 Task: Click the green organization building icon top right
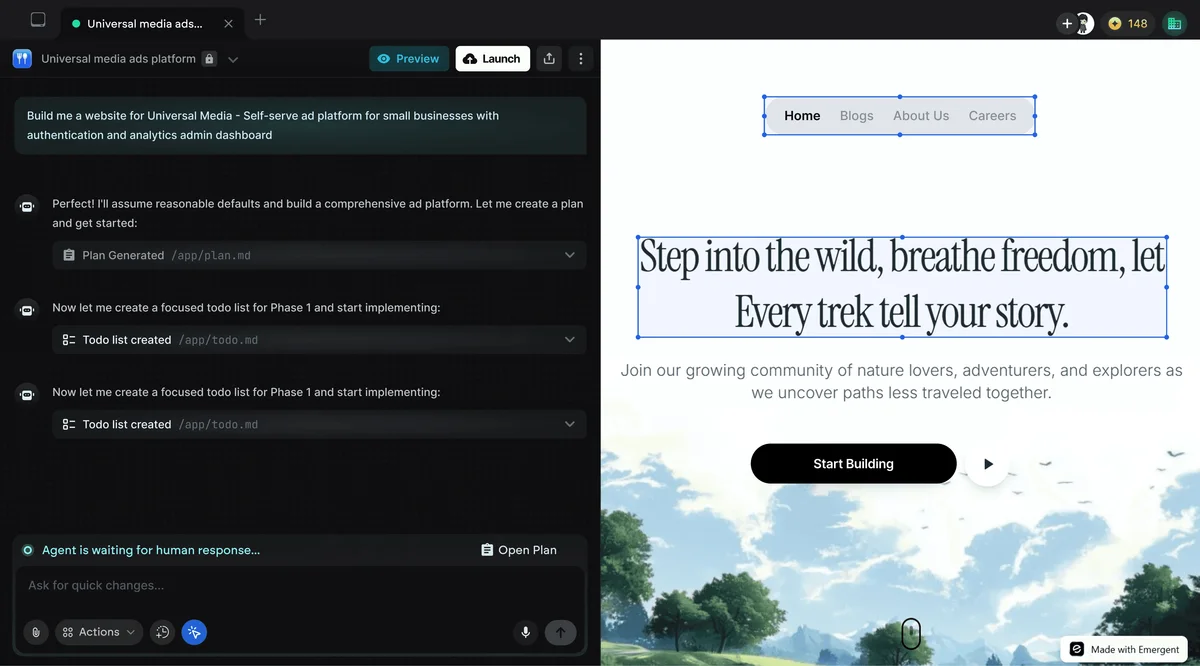1174,23
